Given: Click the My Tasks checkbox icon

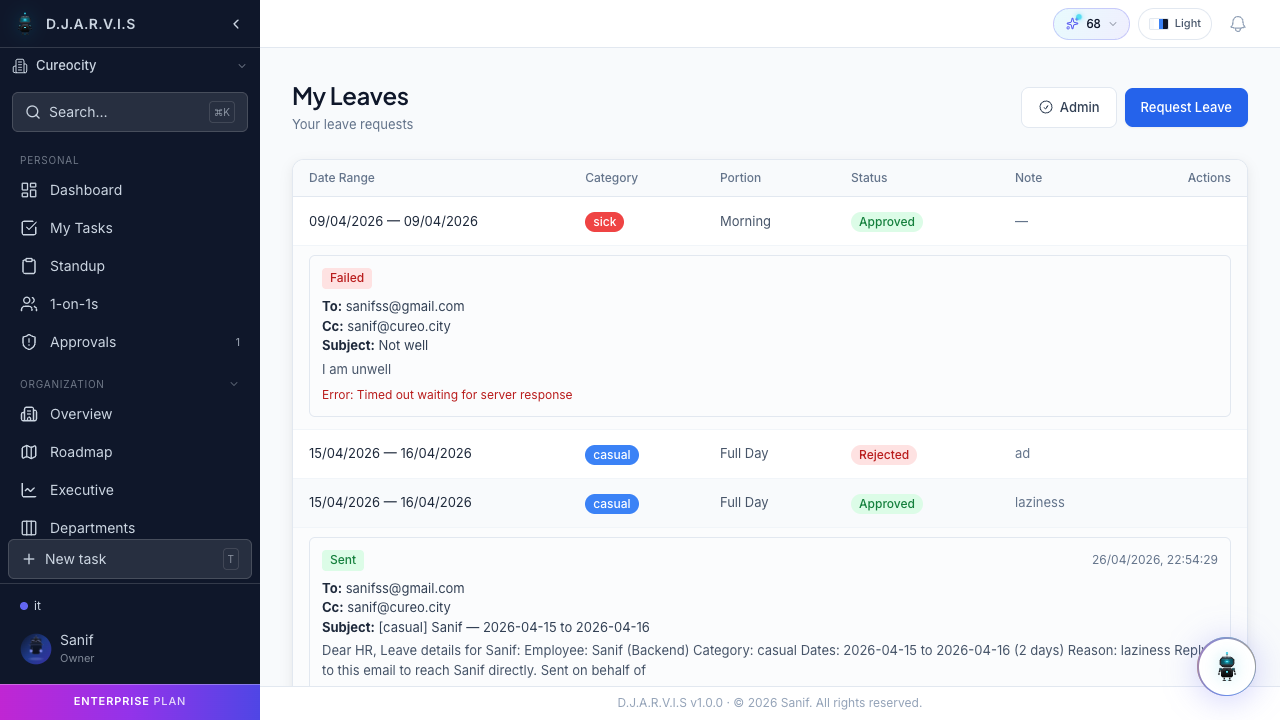Looking at the screenshot, I should [29, 228].
